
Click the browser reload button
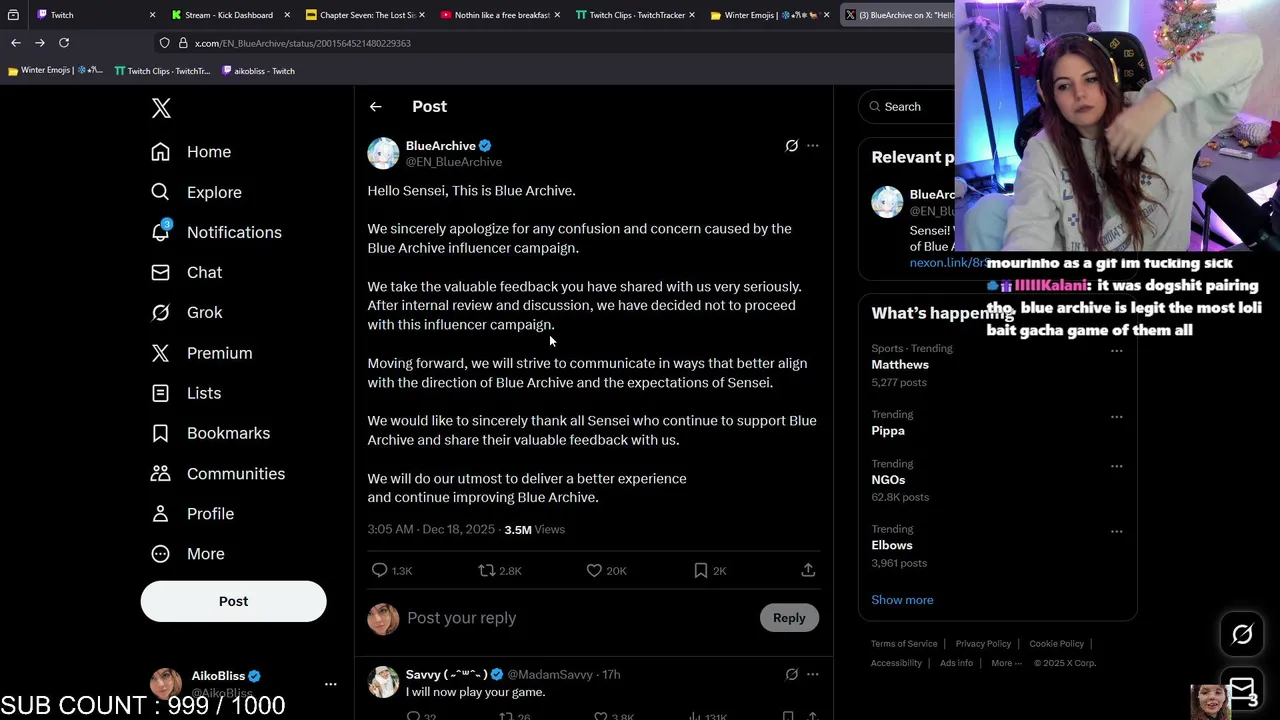[64, 43]
